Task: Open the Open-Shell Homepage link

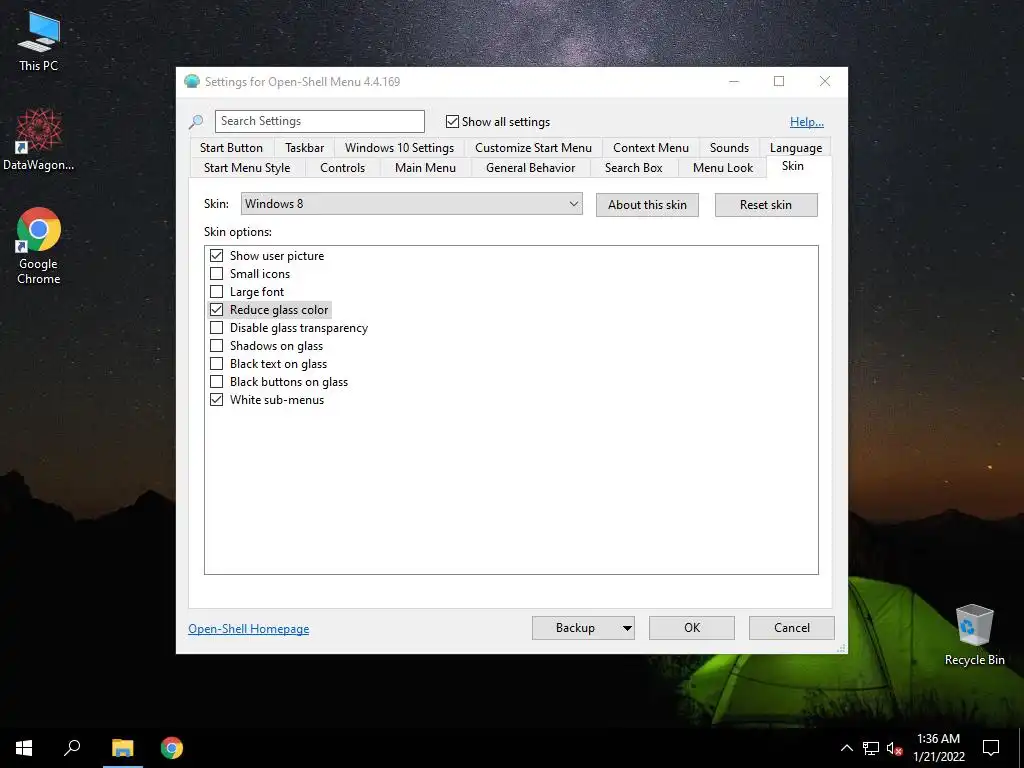Action: (249, 628)
